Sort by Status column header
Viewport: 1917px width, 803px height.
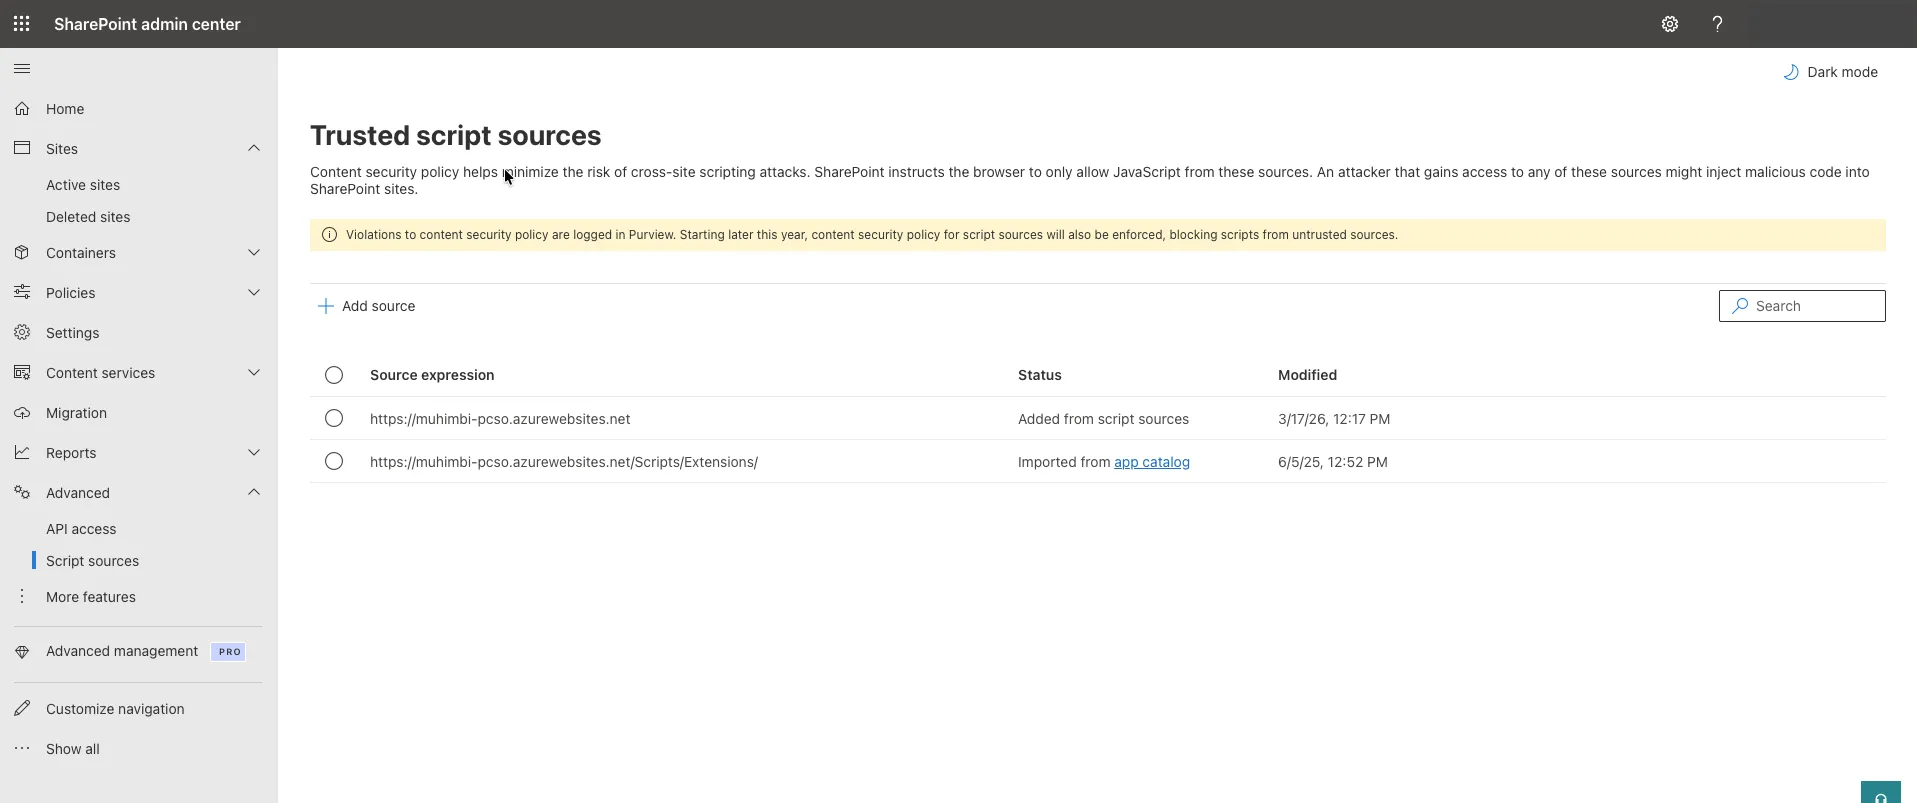tap(1040, 375)
